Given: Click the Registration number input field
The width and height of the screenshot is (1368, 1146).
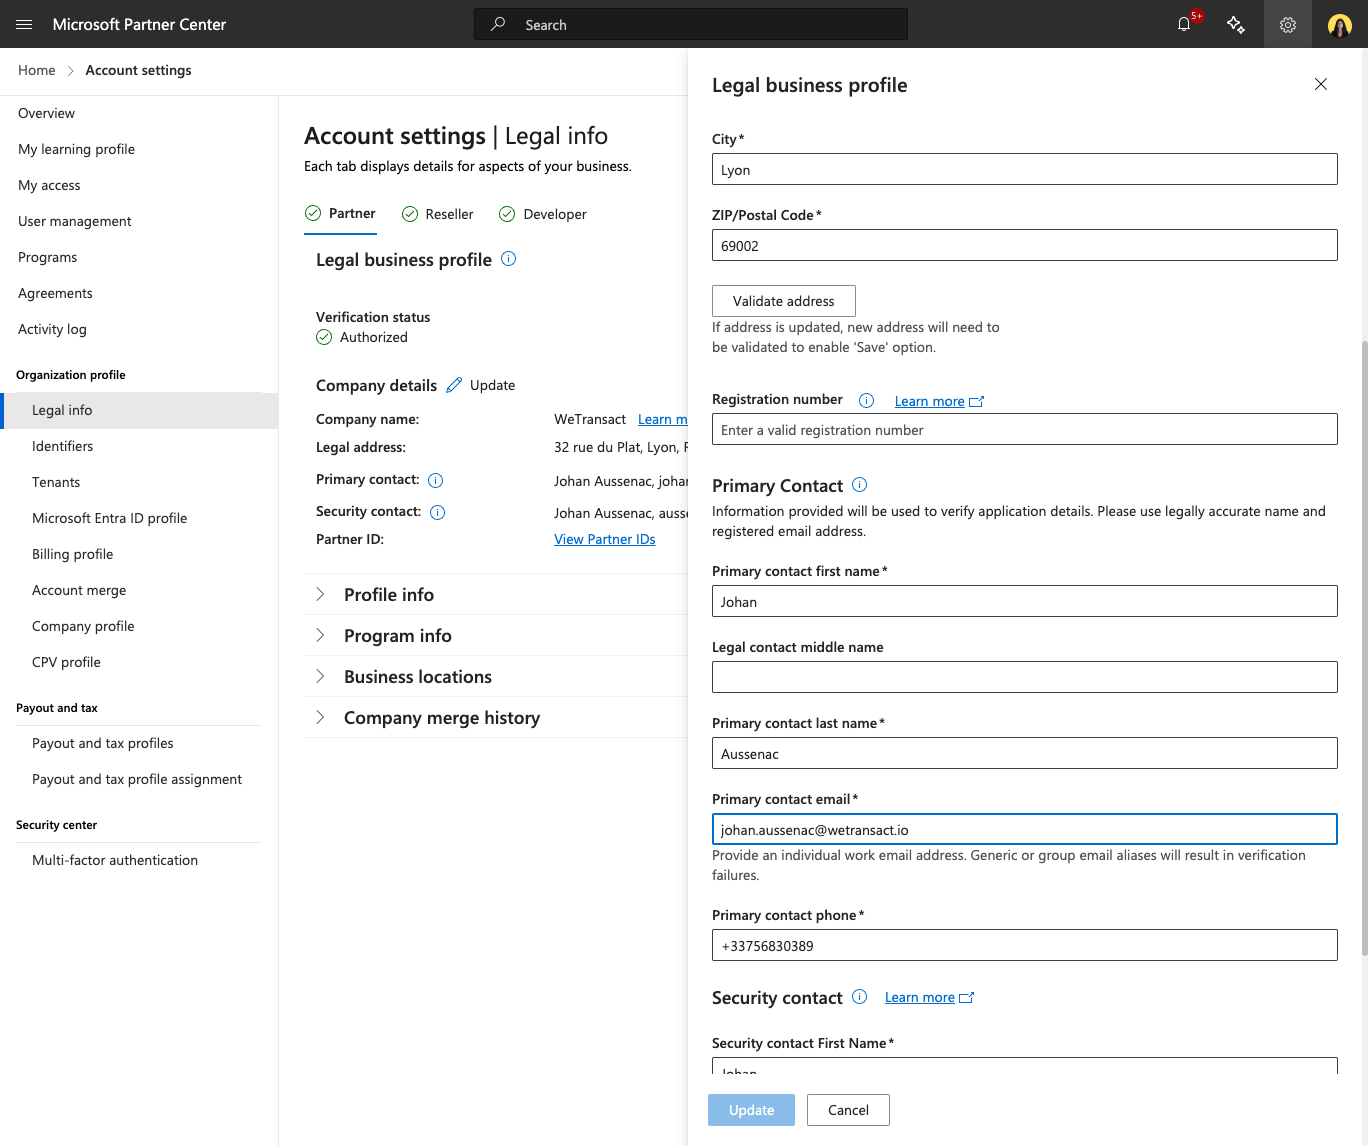Looking at the screenshot, I should 1025,429.
